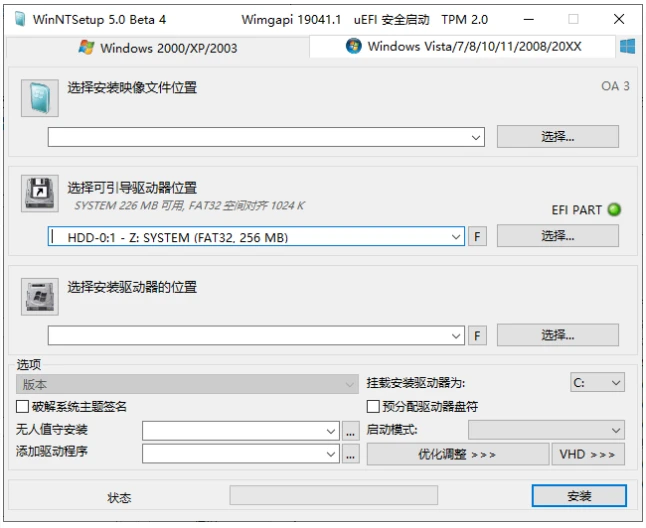Image resolution: width=646 pixels, height=528 pixels.
Task: Minimize the WinNTSetup window
Action: pos(529,19)
